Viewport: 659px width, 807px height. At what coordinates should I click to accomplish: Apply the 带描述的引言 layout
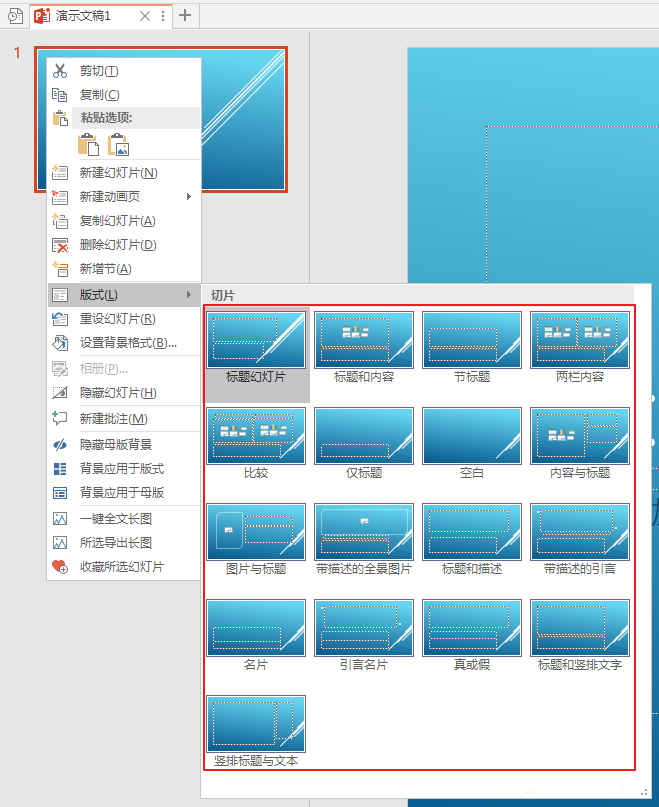point(580,540)
